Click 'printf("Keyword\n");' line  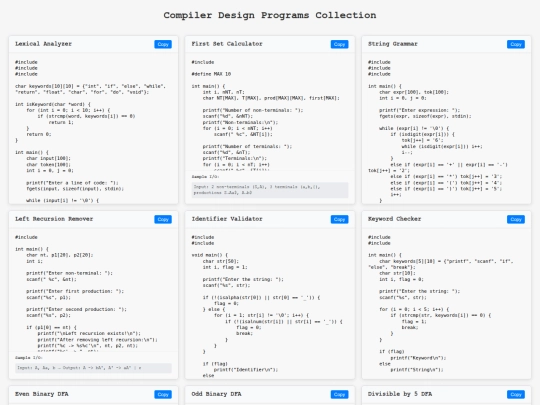418,358
